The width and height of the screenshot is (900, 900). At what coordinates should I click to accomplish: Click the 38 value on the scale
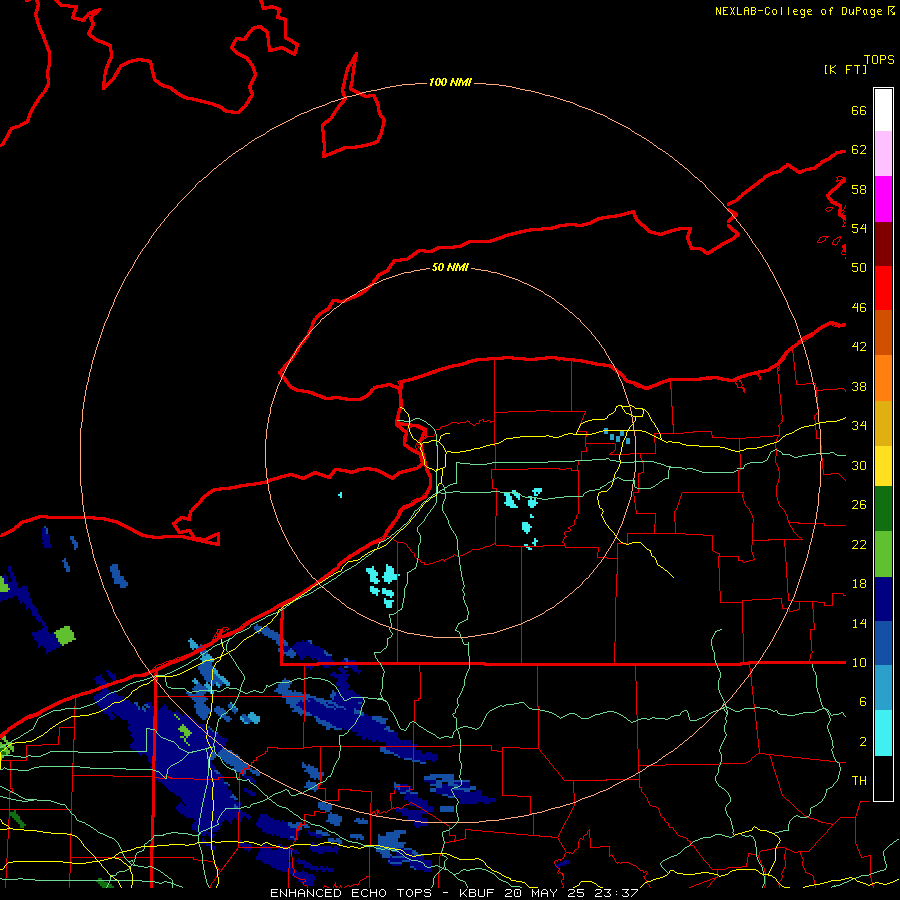(859, 386)
